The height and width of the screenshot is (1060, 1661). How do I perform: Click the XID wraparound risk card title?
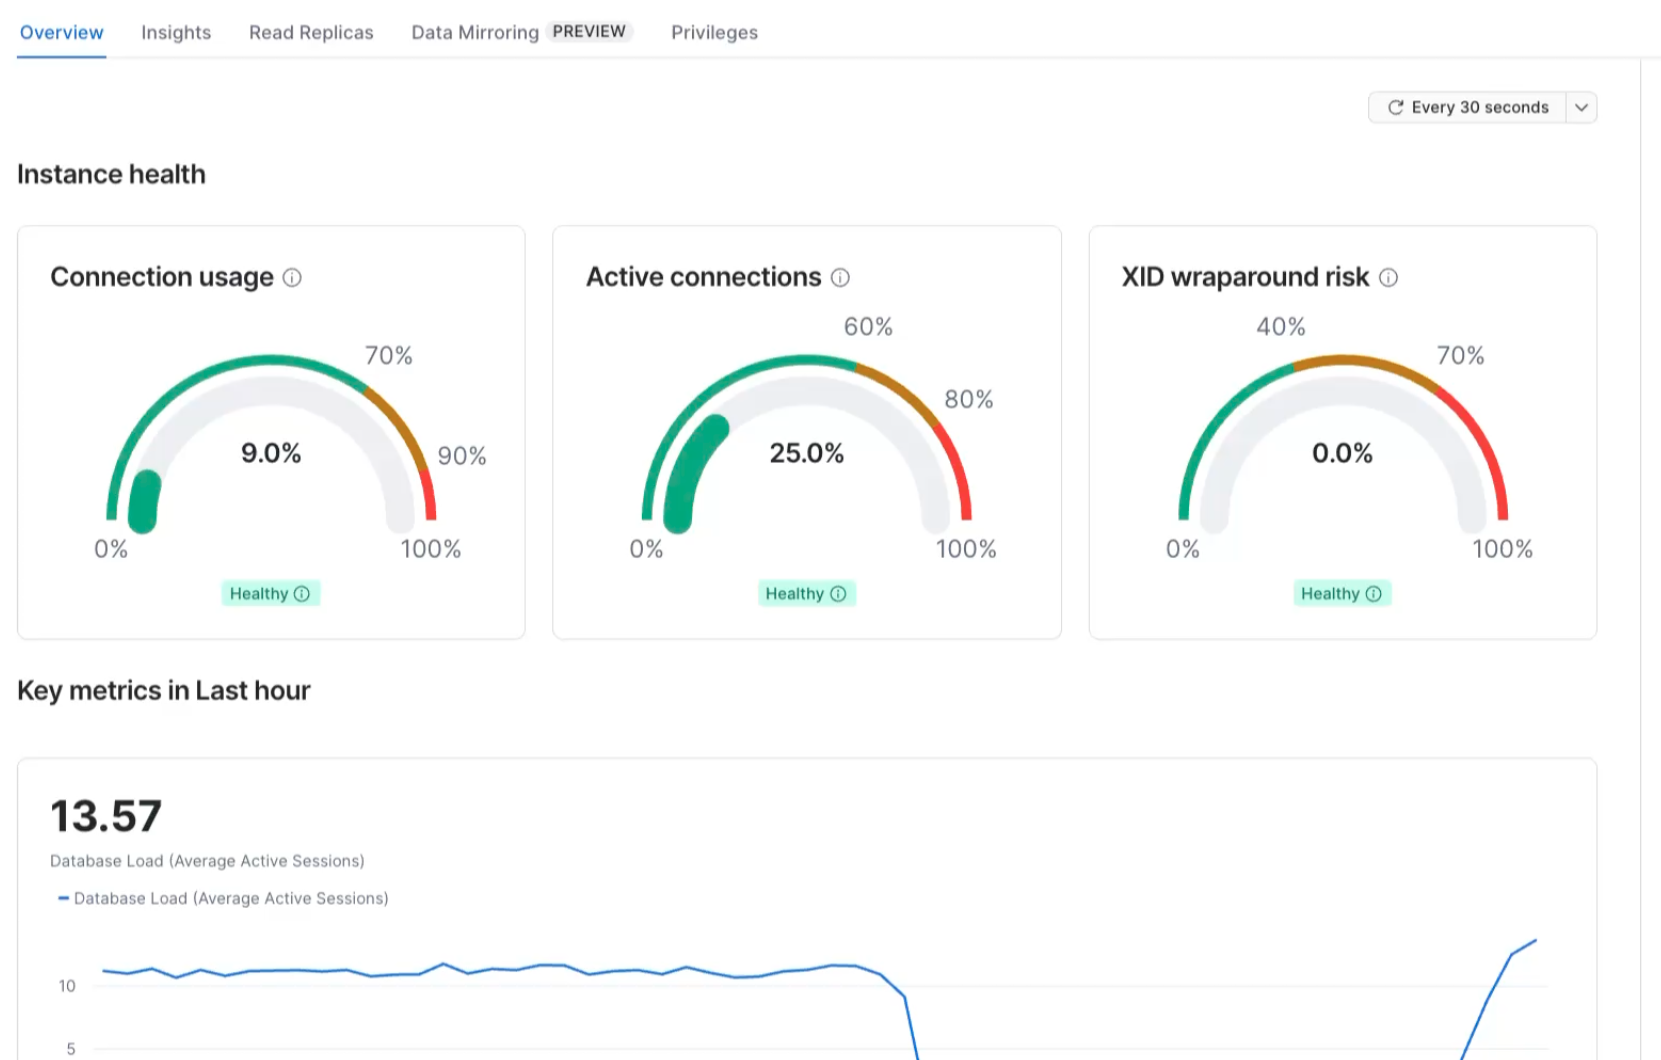[1245, 277]
